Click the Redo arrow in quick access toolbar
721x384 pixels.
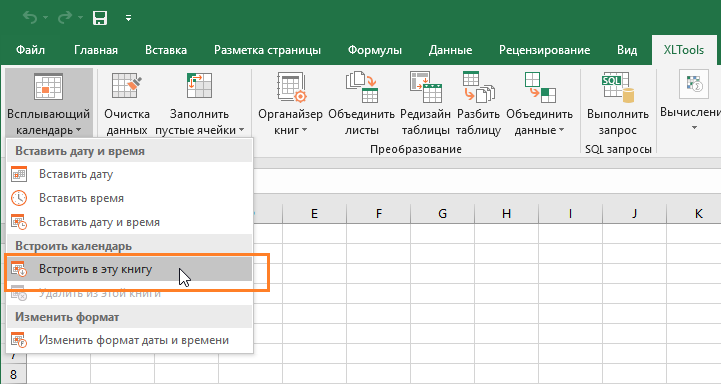[x=64, y=17]
